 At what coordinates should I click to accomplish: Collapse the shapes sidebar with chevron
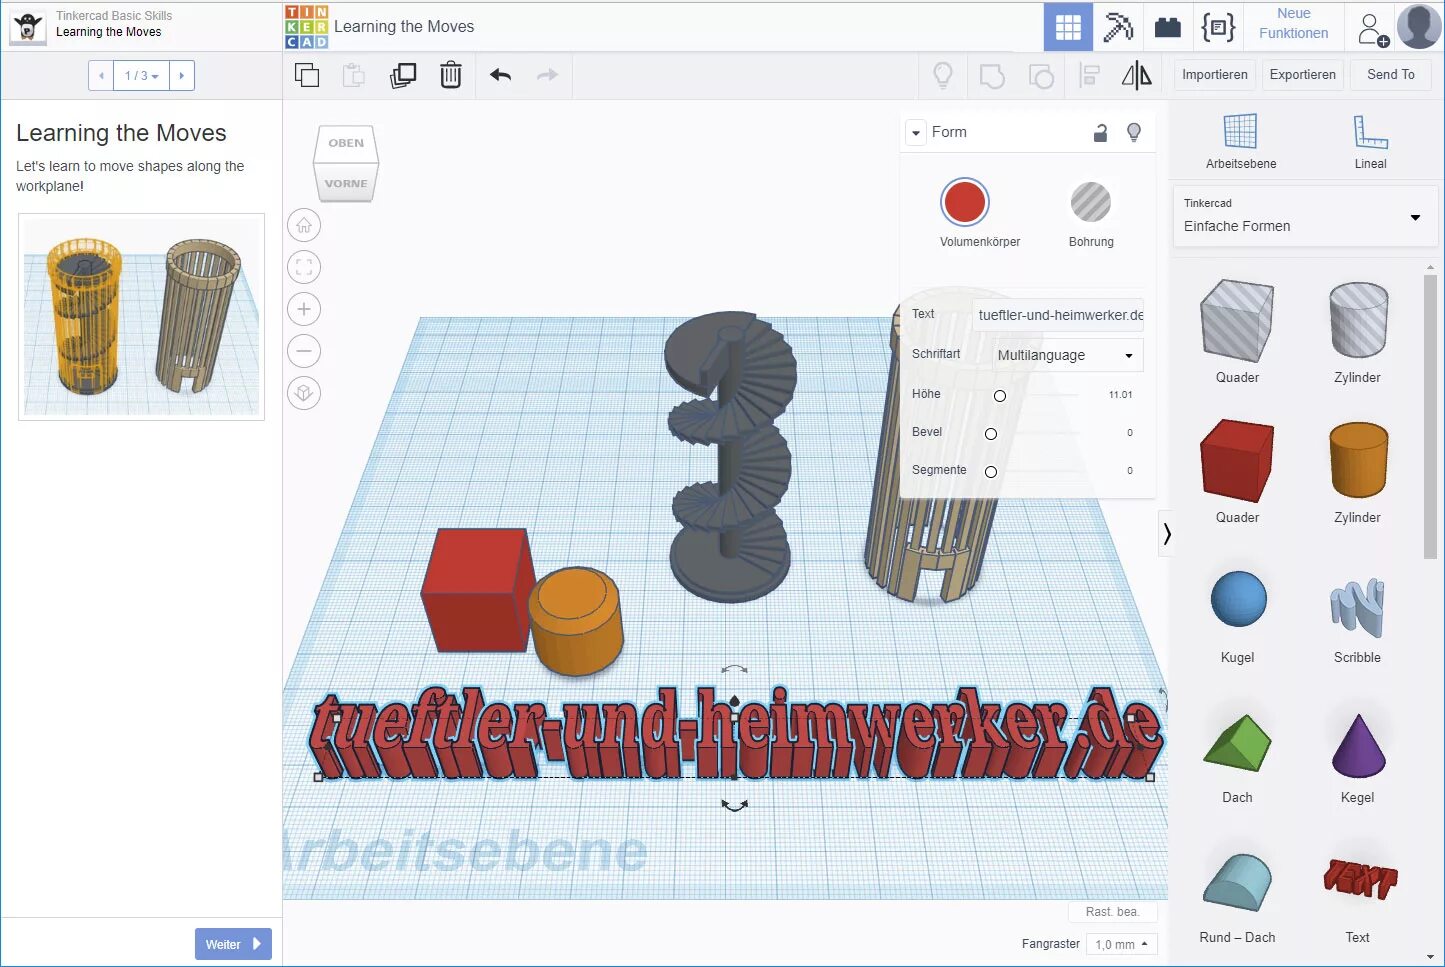1166,534
